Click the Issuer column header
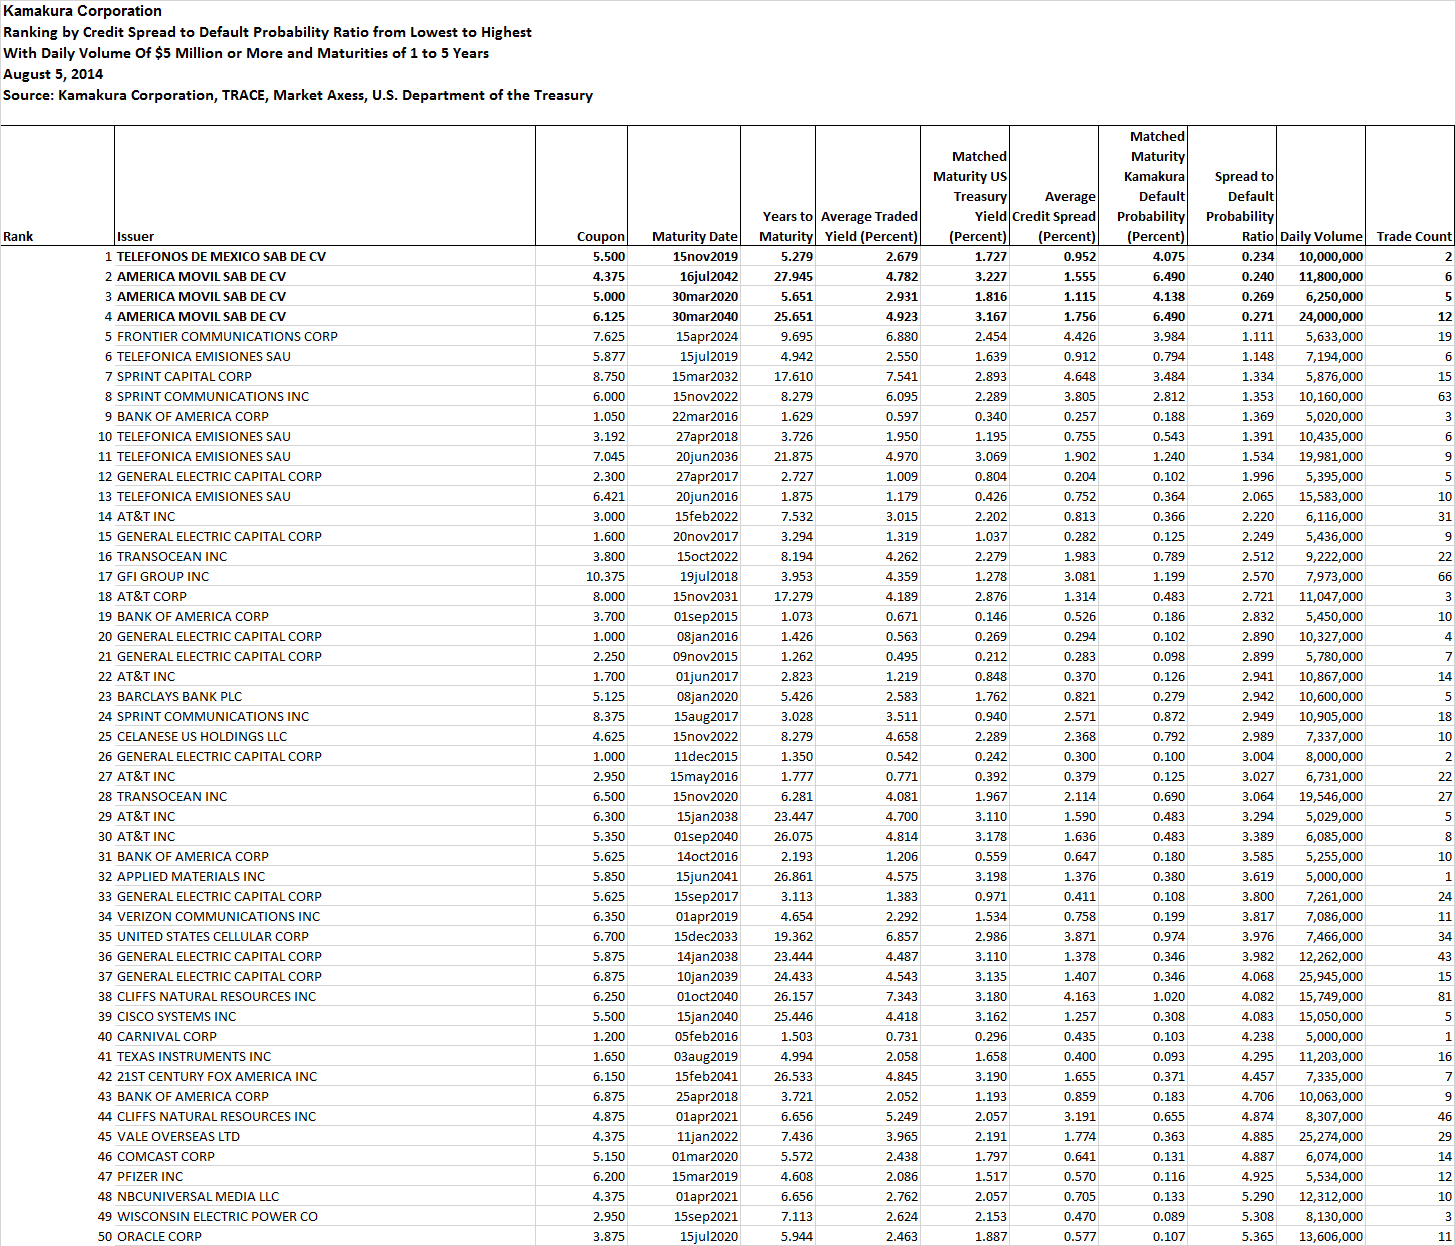 (135, 236)
